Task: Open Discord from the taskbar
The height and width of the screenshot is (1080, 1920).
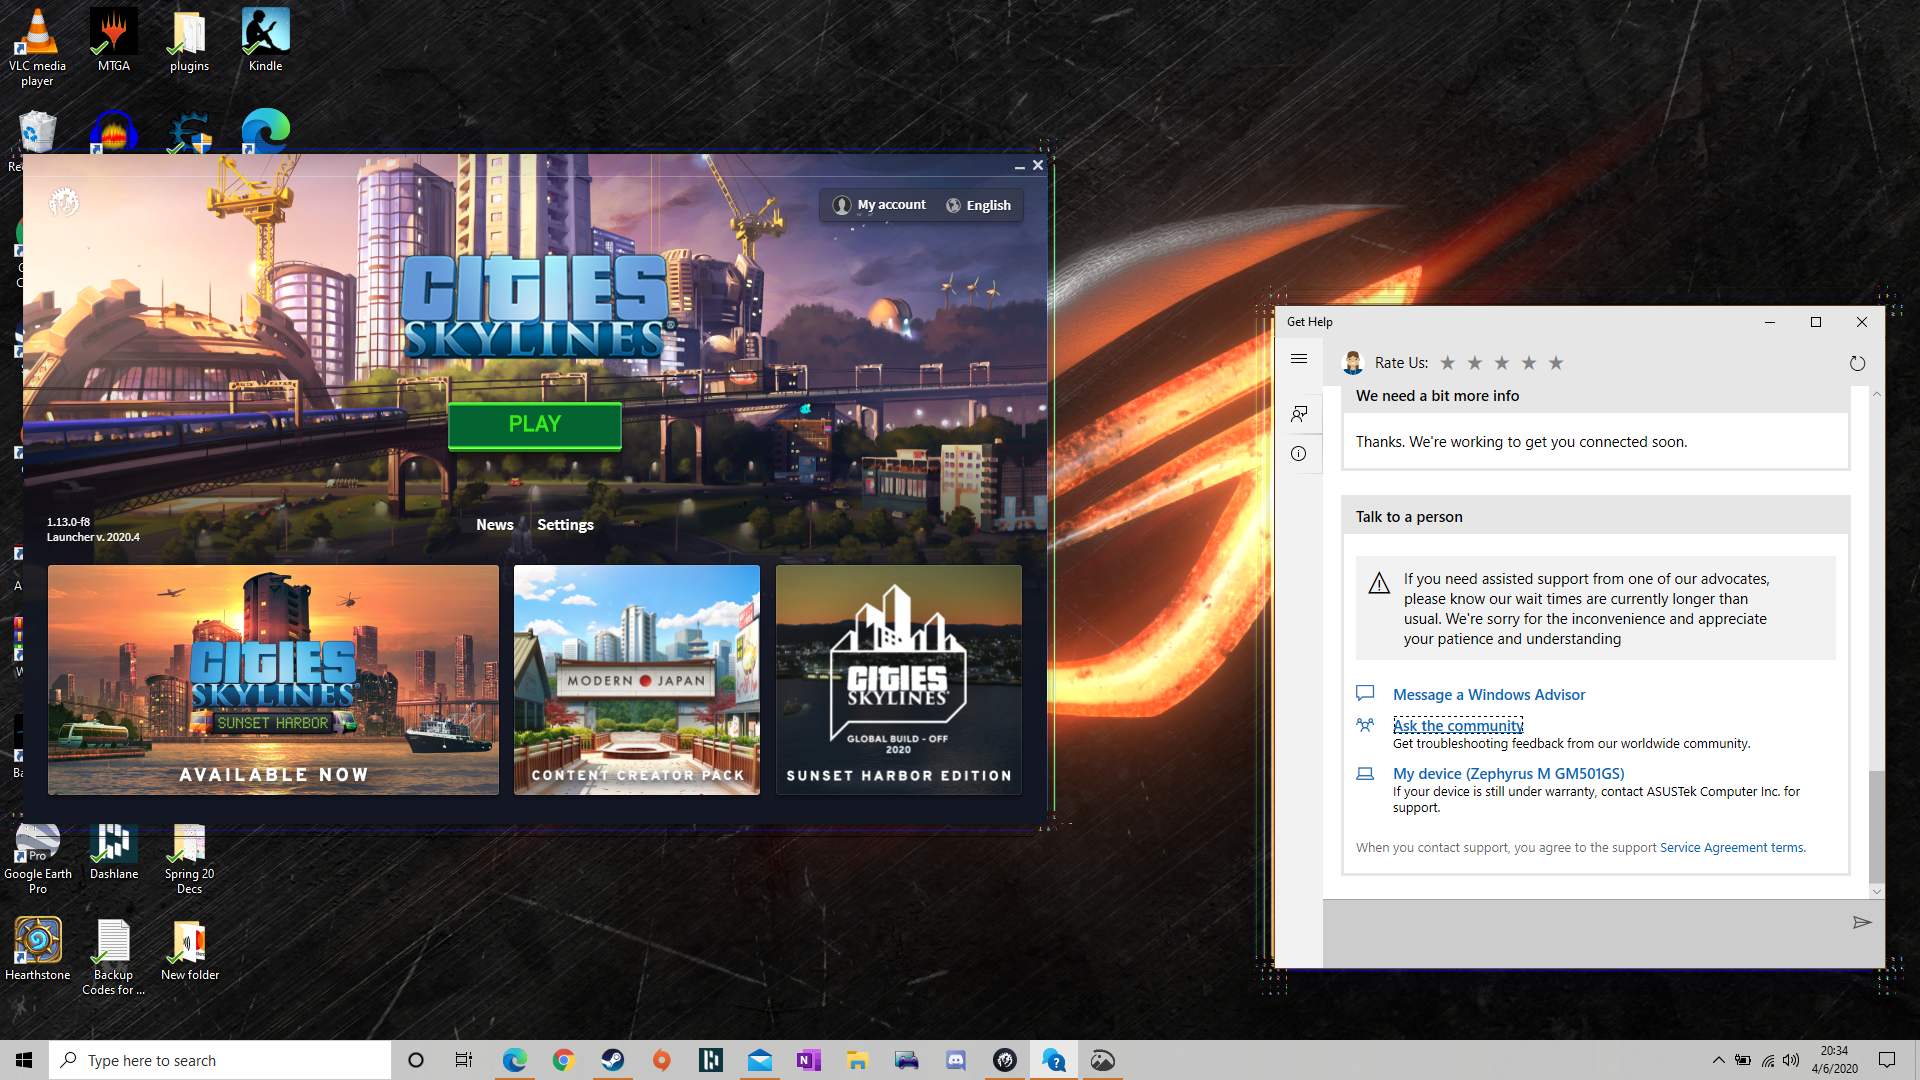Action: (955, 1060)
